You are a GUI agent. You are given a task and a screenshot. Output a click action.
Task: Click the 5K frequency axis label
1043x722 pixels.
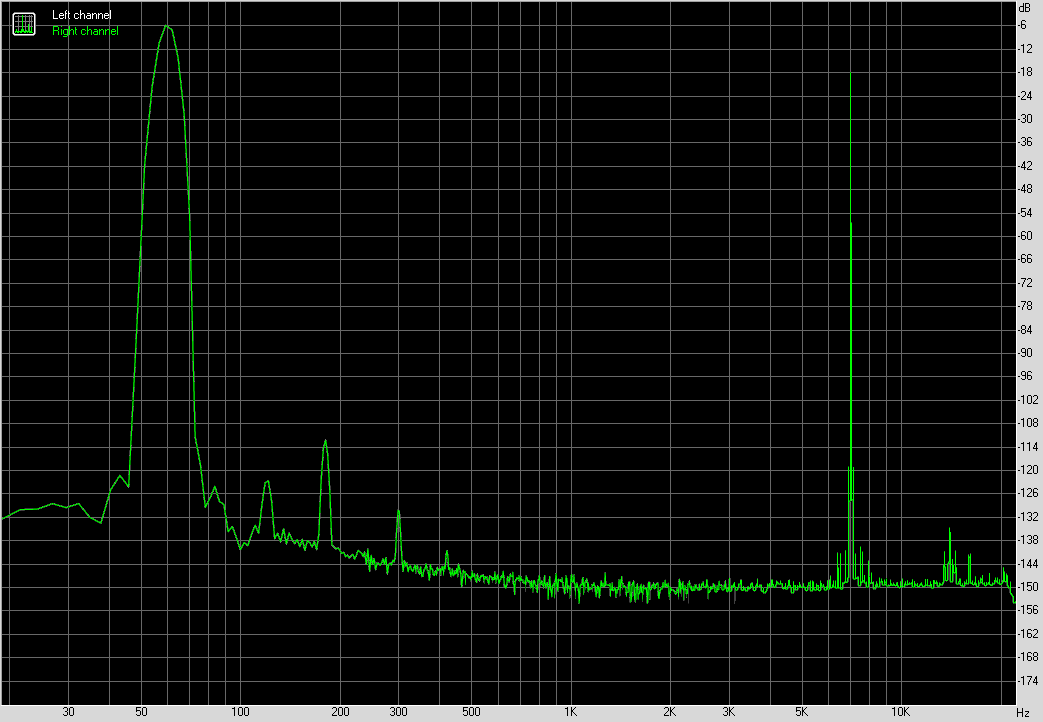(800, 712)
